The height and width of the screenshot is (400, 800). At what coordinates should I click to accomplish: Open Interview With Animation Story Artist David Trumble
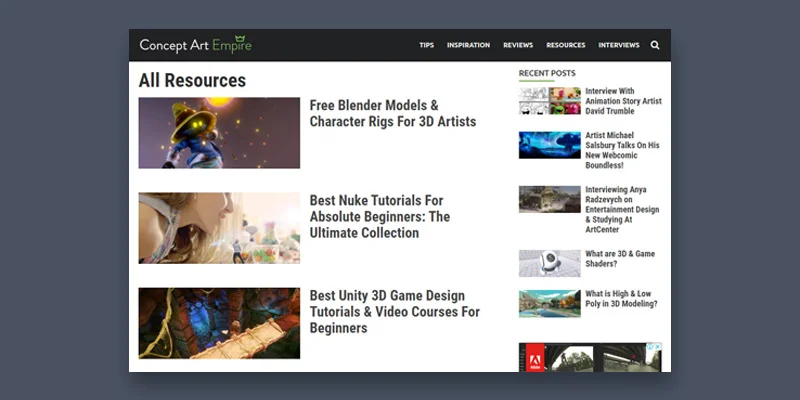click(623, 101)
